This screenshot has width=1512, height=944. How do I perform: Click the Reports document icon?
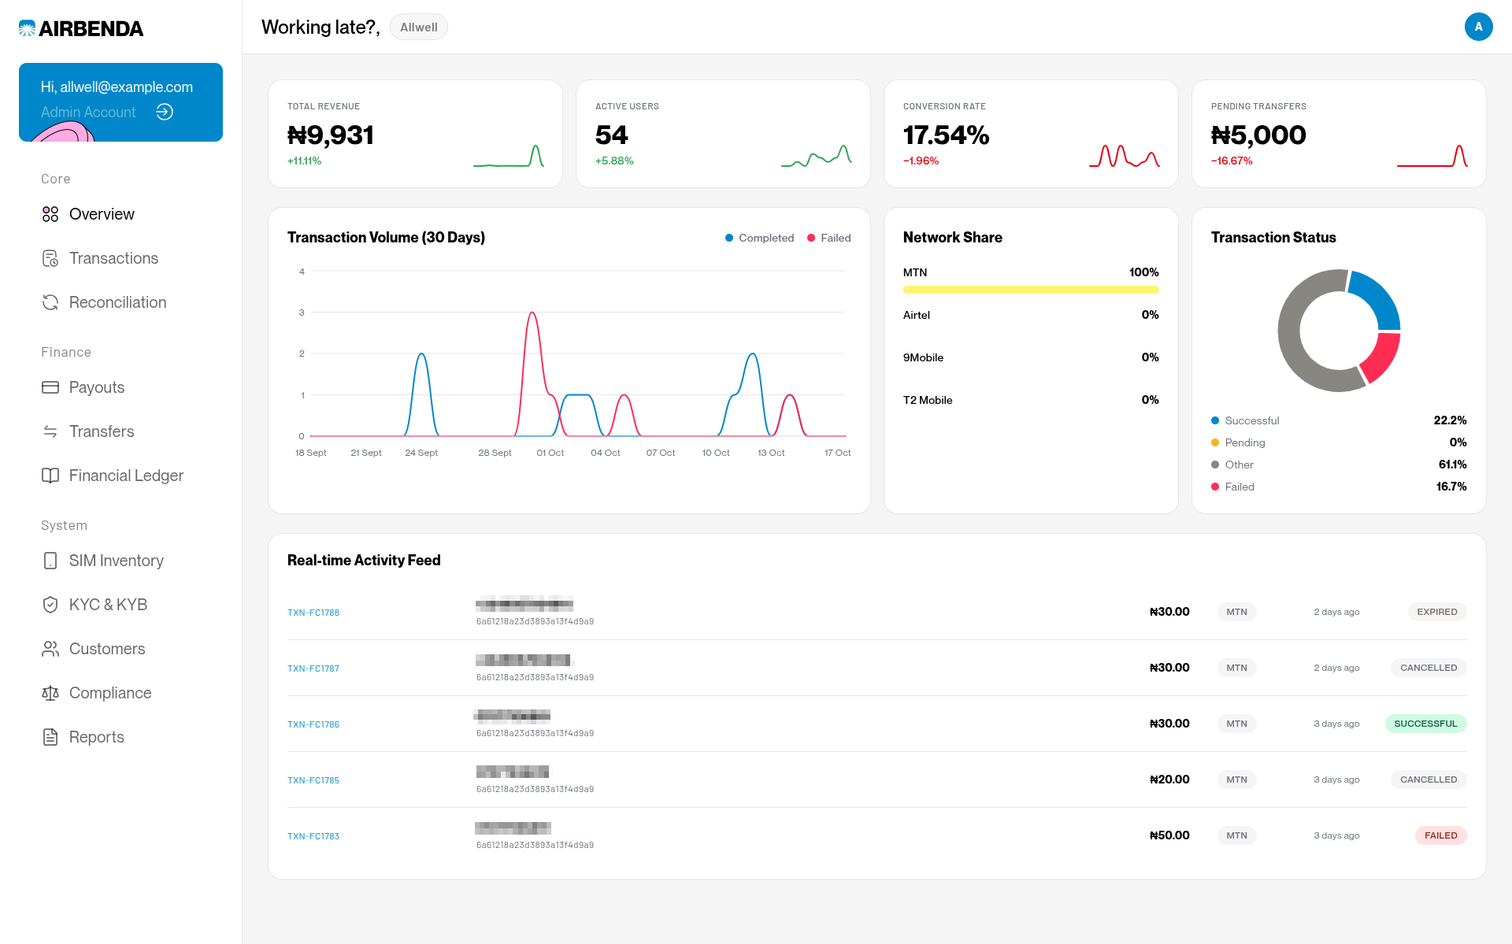pos(50,736)
